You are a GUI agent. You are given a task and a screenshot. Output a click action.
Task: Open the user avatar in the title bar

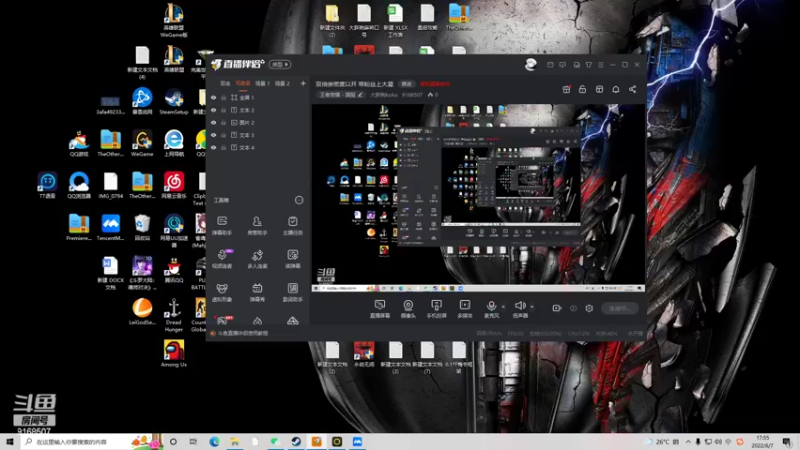pyautogui.click(x=531, y=64)
